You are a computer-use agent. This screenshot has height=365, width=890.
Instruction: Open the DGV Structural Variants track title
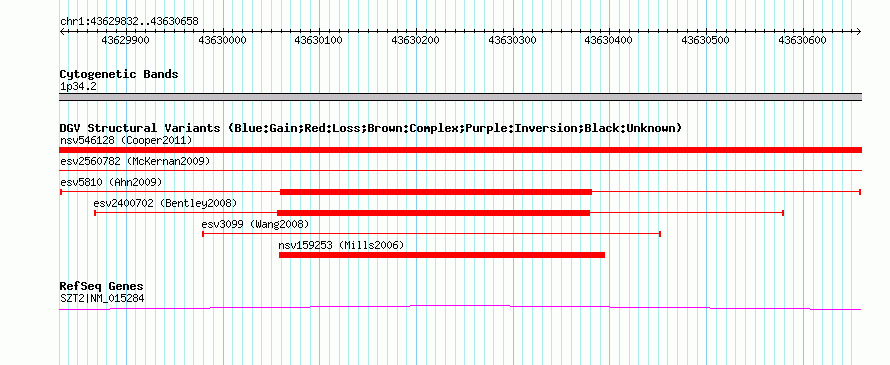[371, 128]
